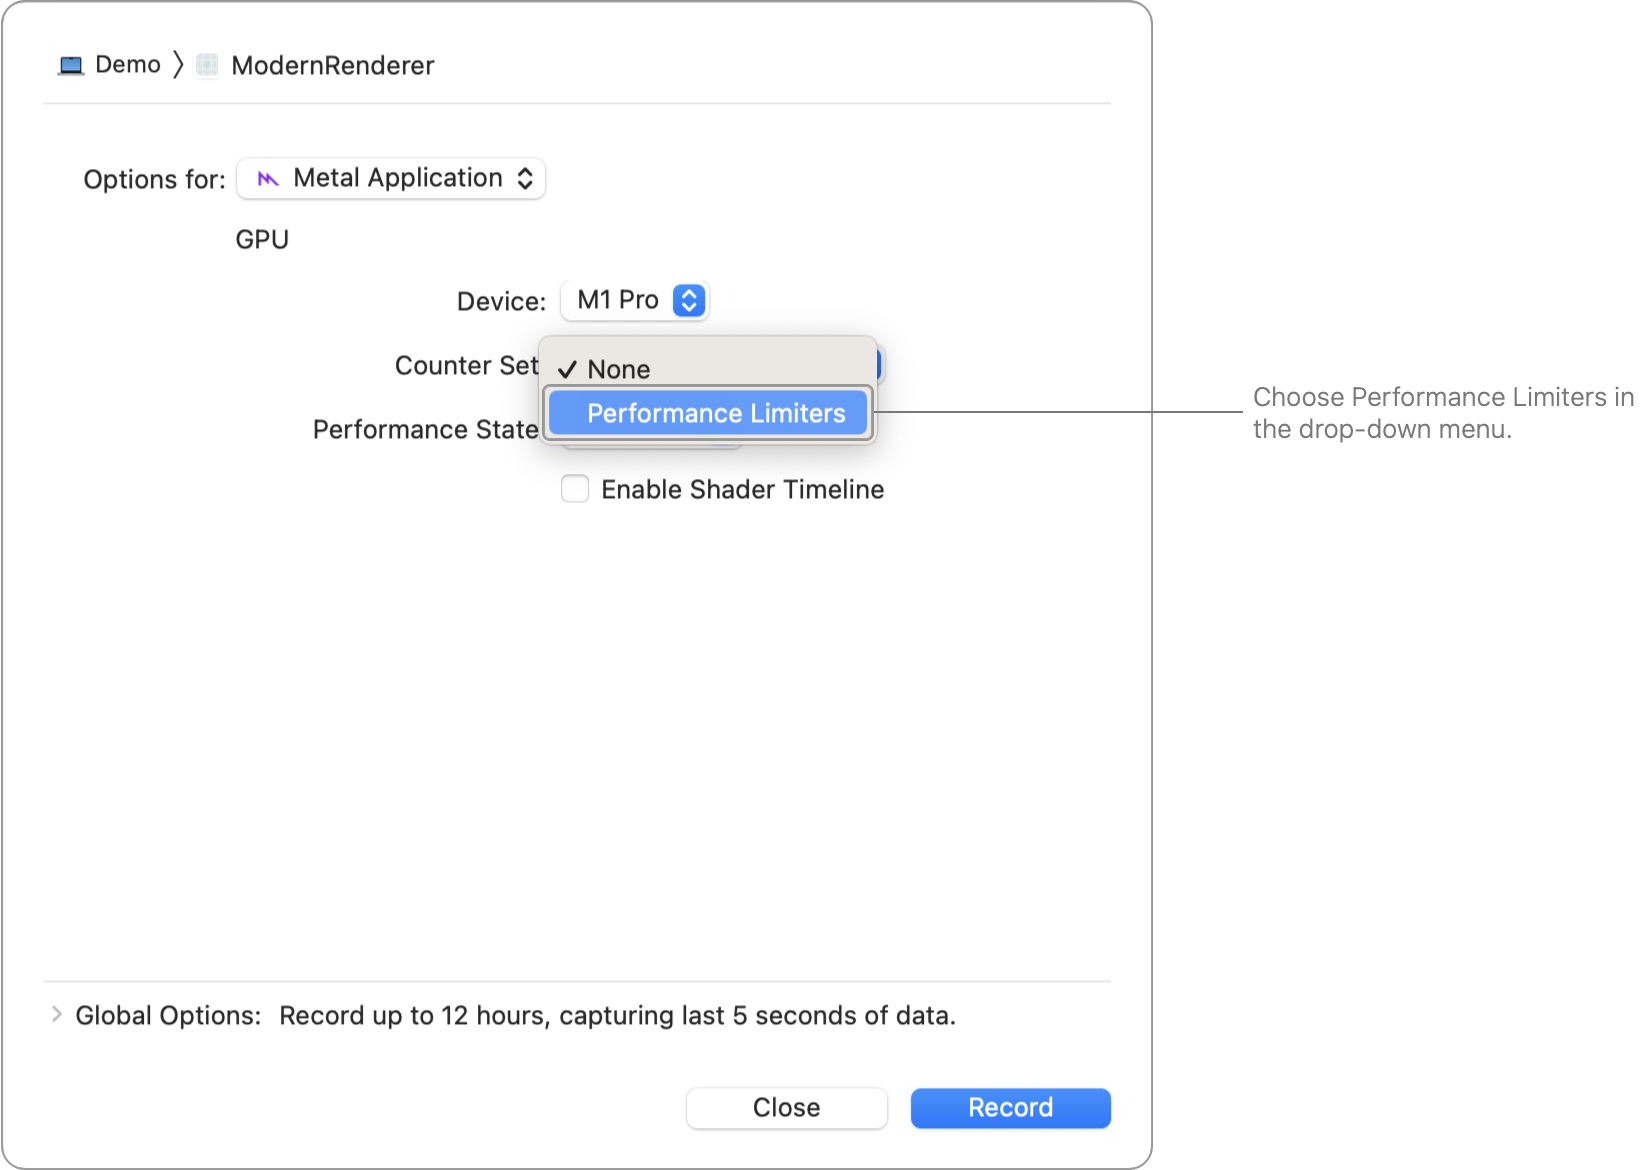Click the Global Options summary text

point(617,1015)
